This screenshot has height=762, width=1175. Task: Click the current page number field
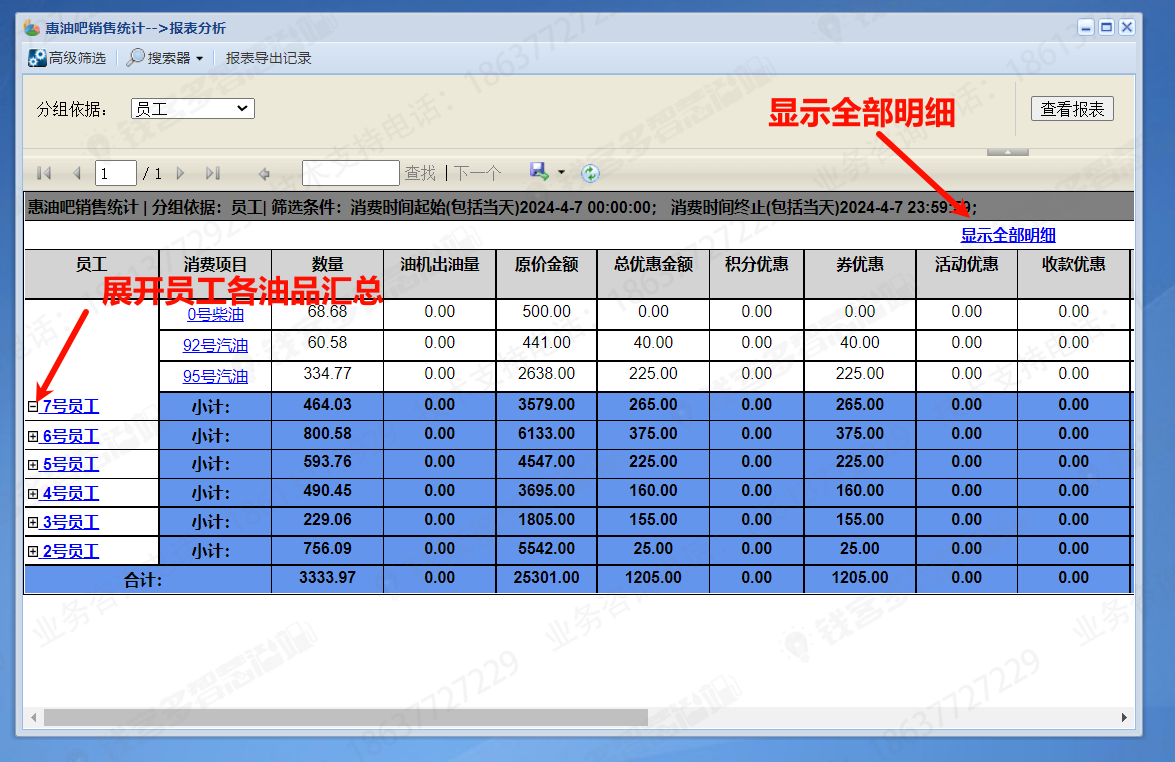tap(115, 173)
